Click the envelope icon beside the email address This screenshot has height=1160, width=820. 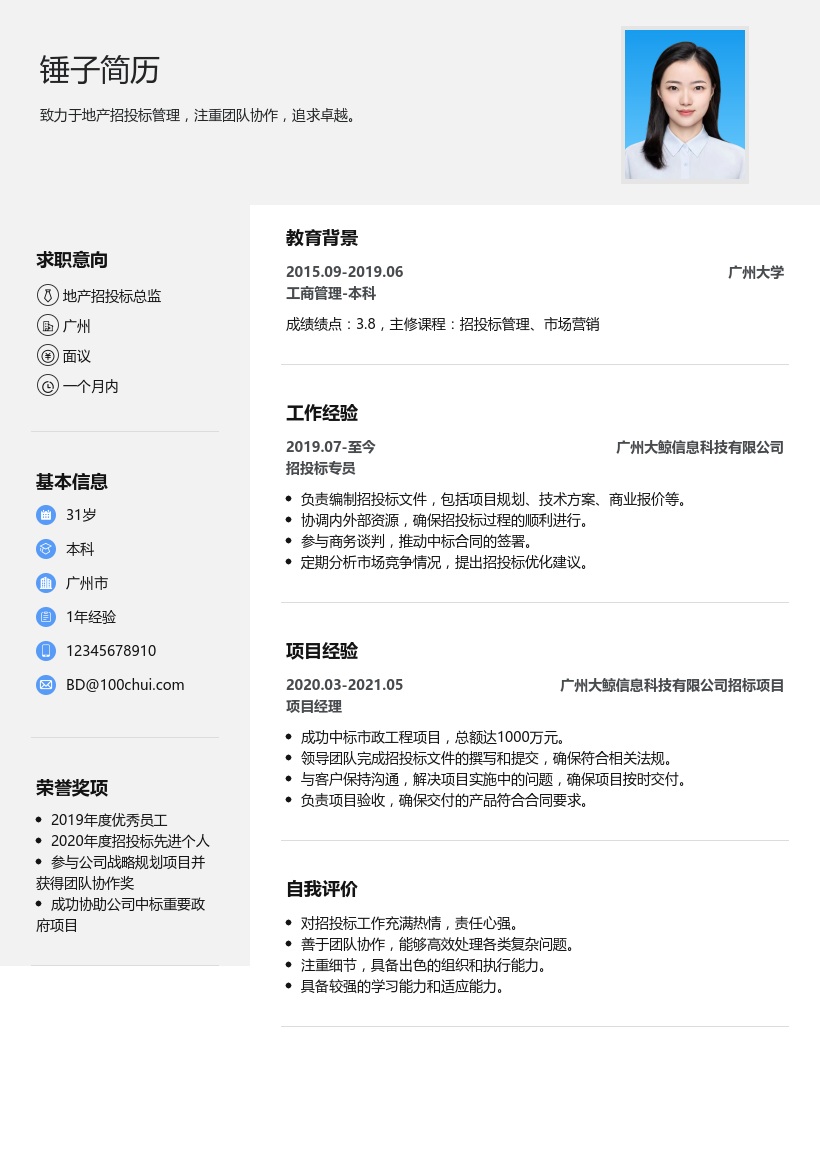pyautogui.click(x=46, y=685)
